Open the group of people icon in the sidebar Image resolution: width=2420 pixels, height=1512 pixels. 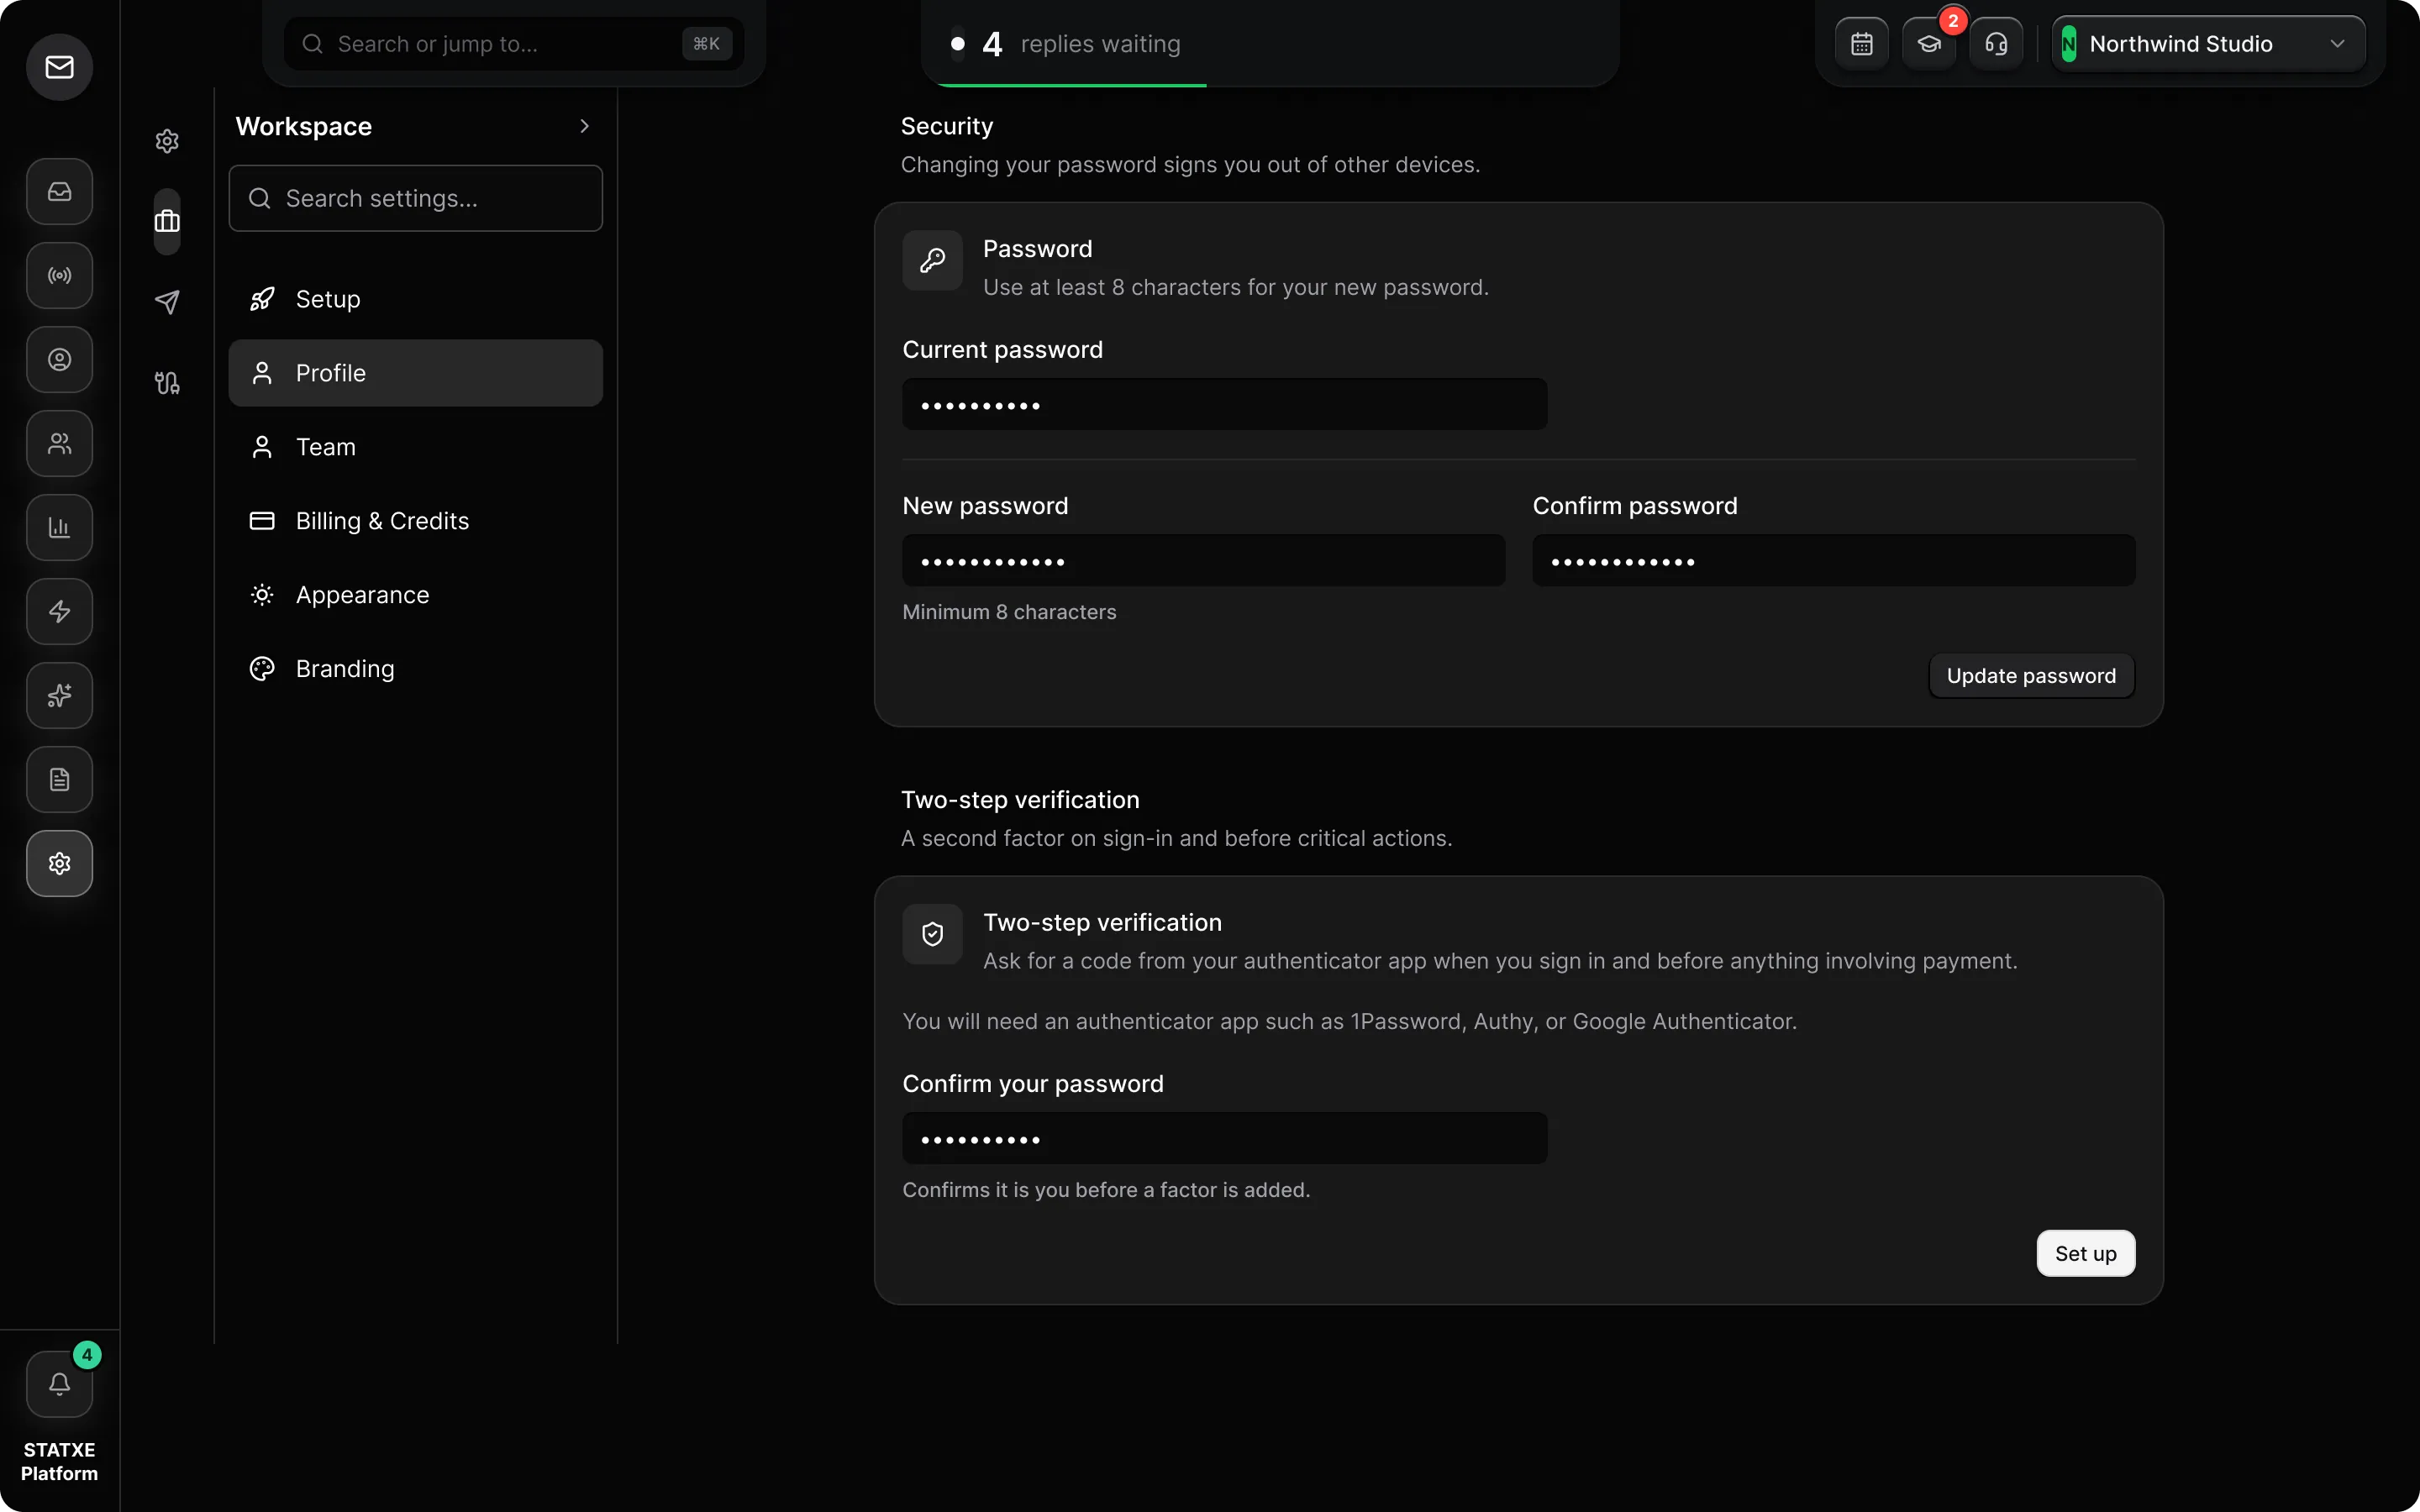tap(59, 443)
